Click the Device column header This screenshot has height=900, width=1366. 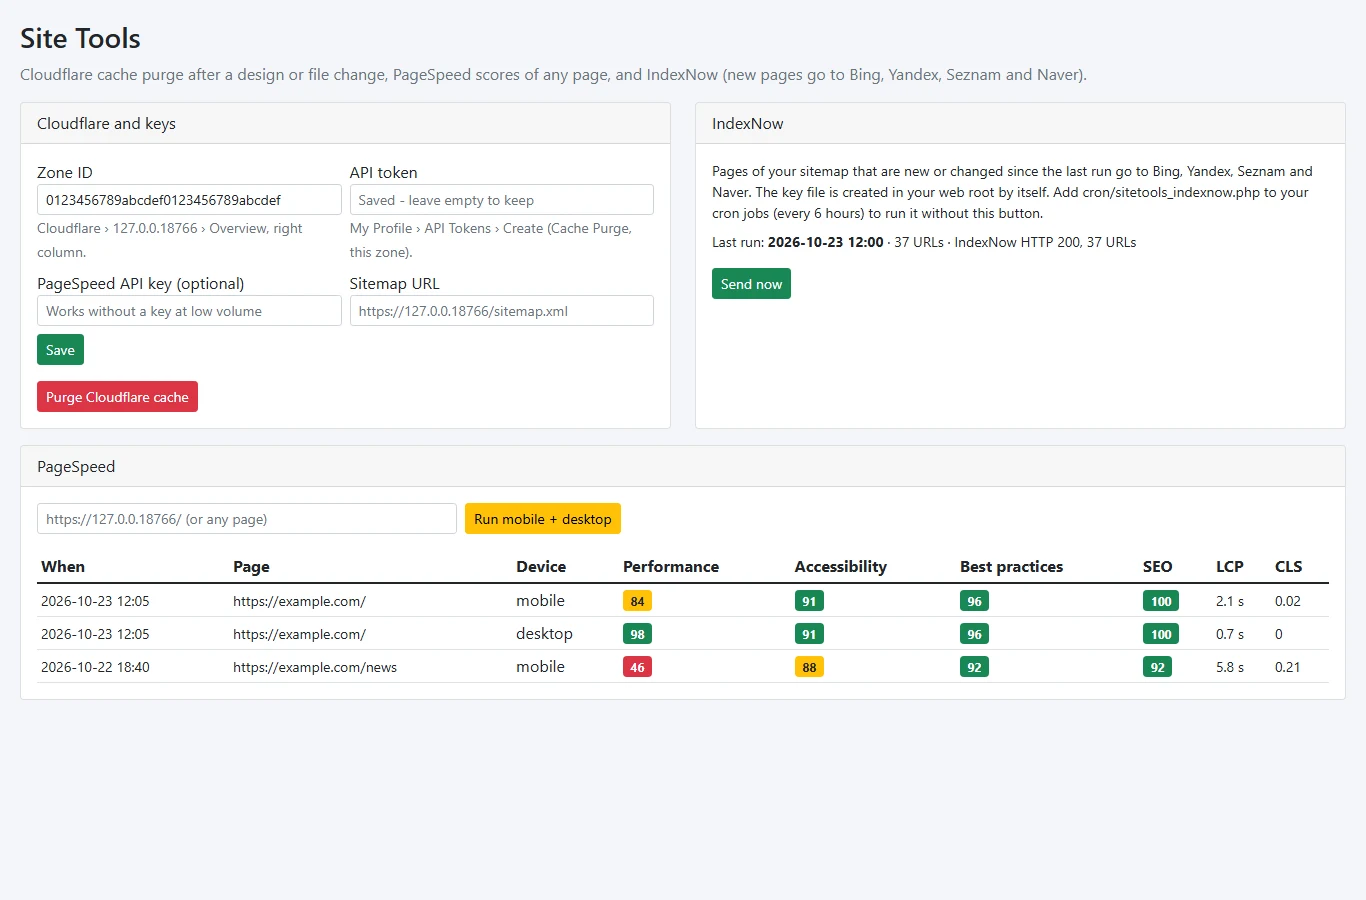point(541,566)
